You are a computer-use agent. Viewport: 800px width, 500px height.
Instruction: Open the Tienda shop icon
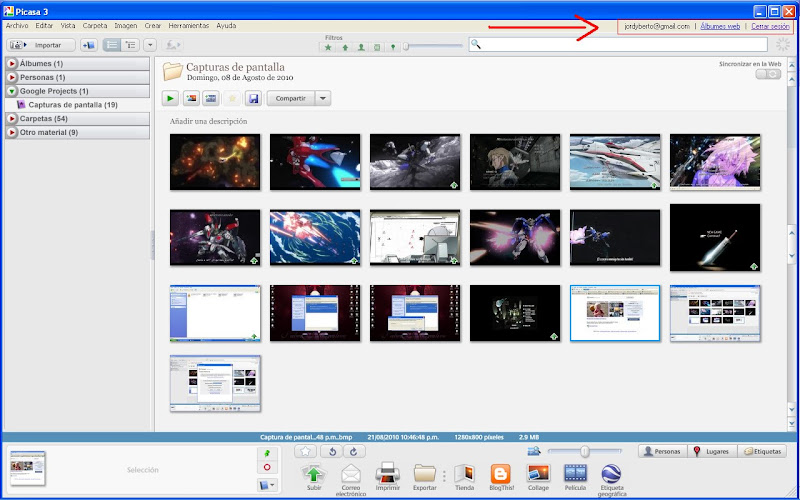coord(464,474)
